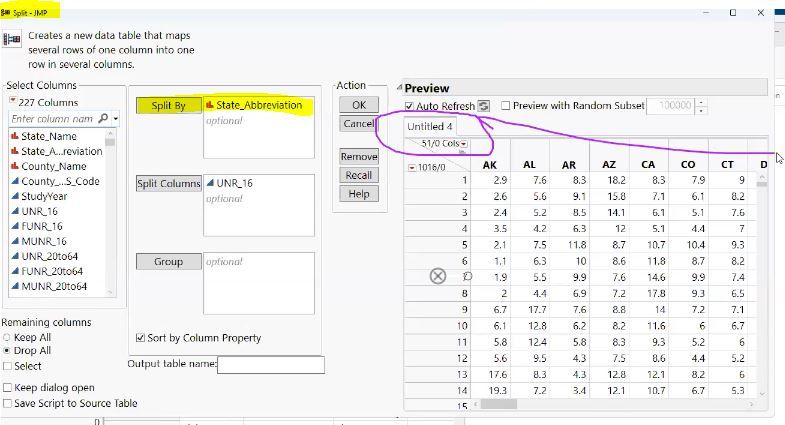This screenshot has width=785, height=425.
Task: Open the red triangle menu for 227 Columns
Action: [13, 101]
